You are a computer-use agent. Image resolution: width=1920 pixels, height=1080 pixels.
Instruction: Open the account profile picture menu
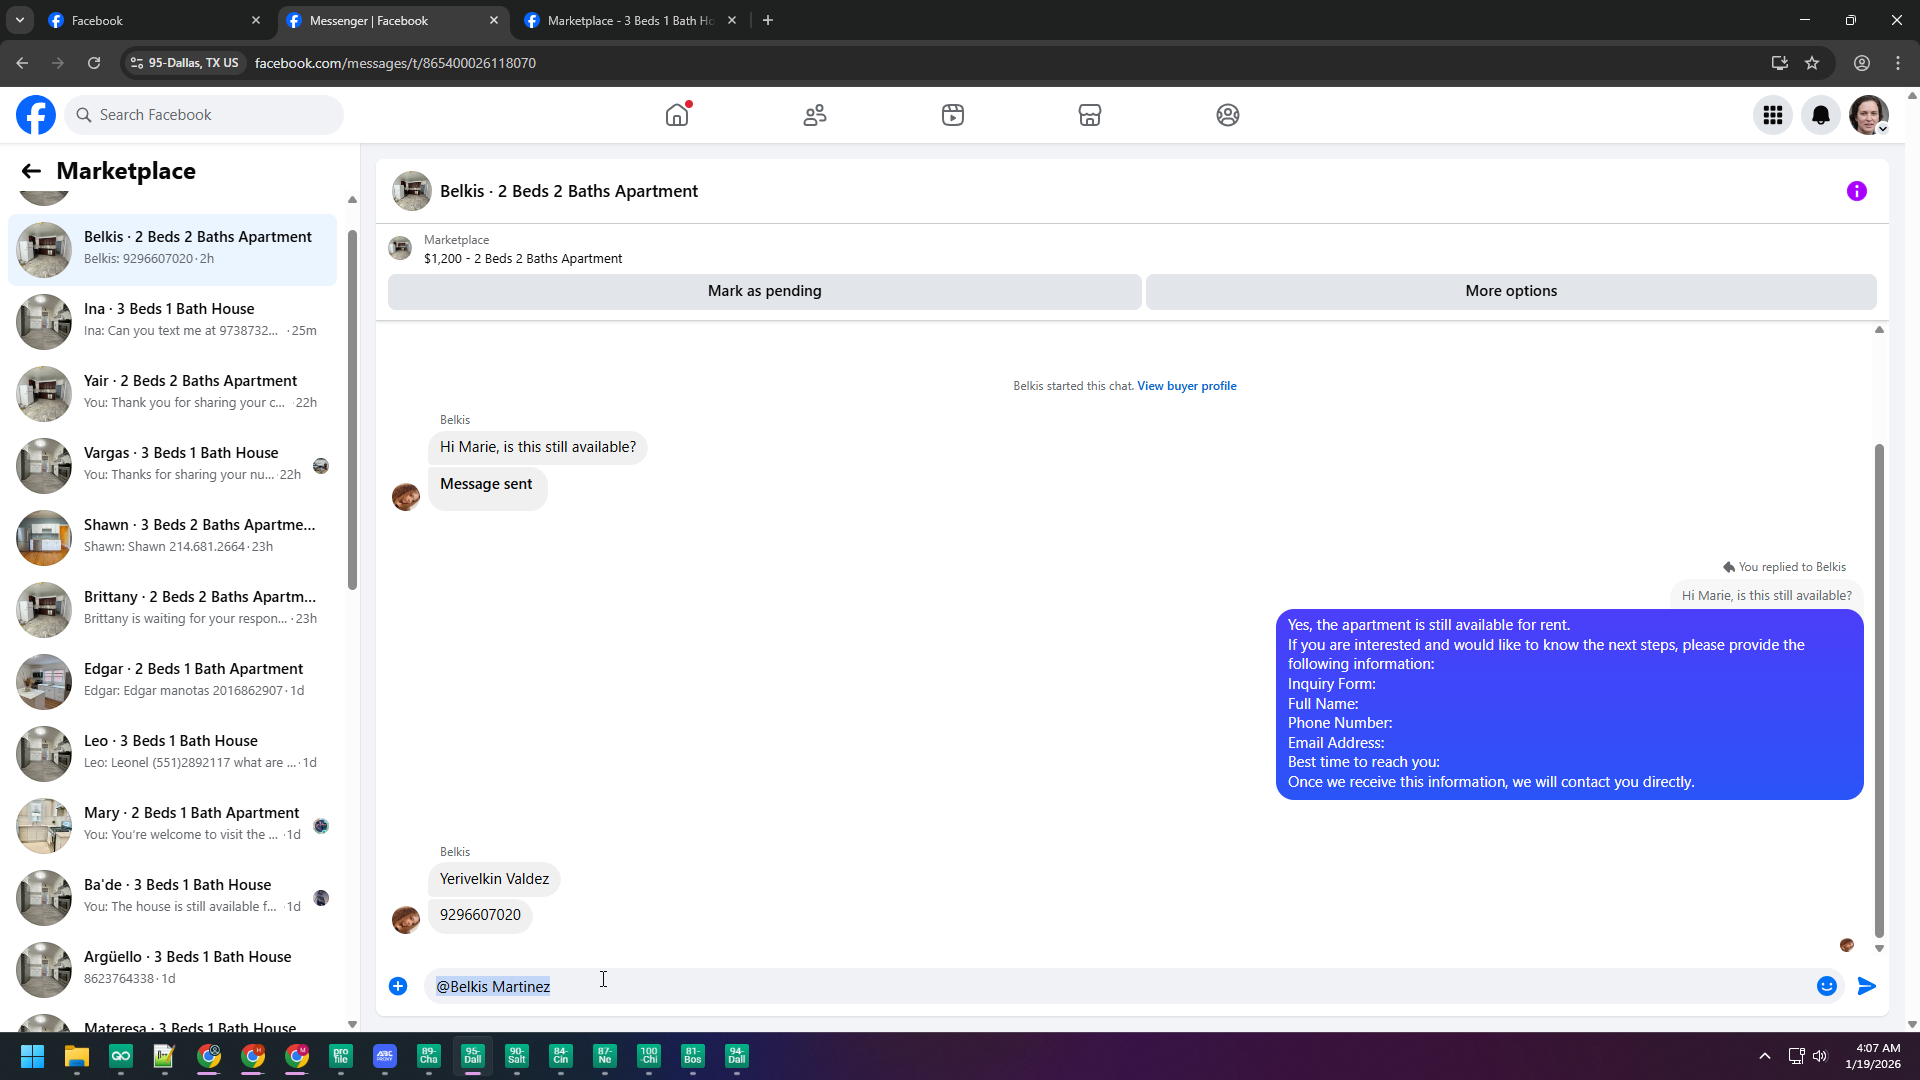coord(1869,115)
